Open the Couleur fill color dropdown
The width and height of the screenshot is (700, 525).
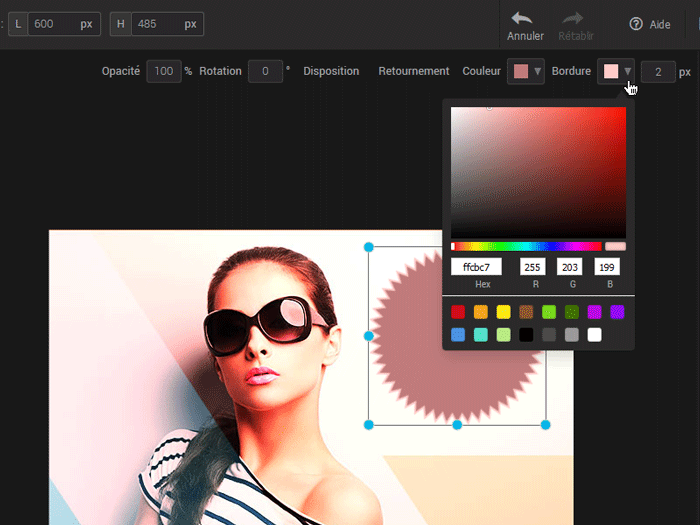(x=526, y=72)
